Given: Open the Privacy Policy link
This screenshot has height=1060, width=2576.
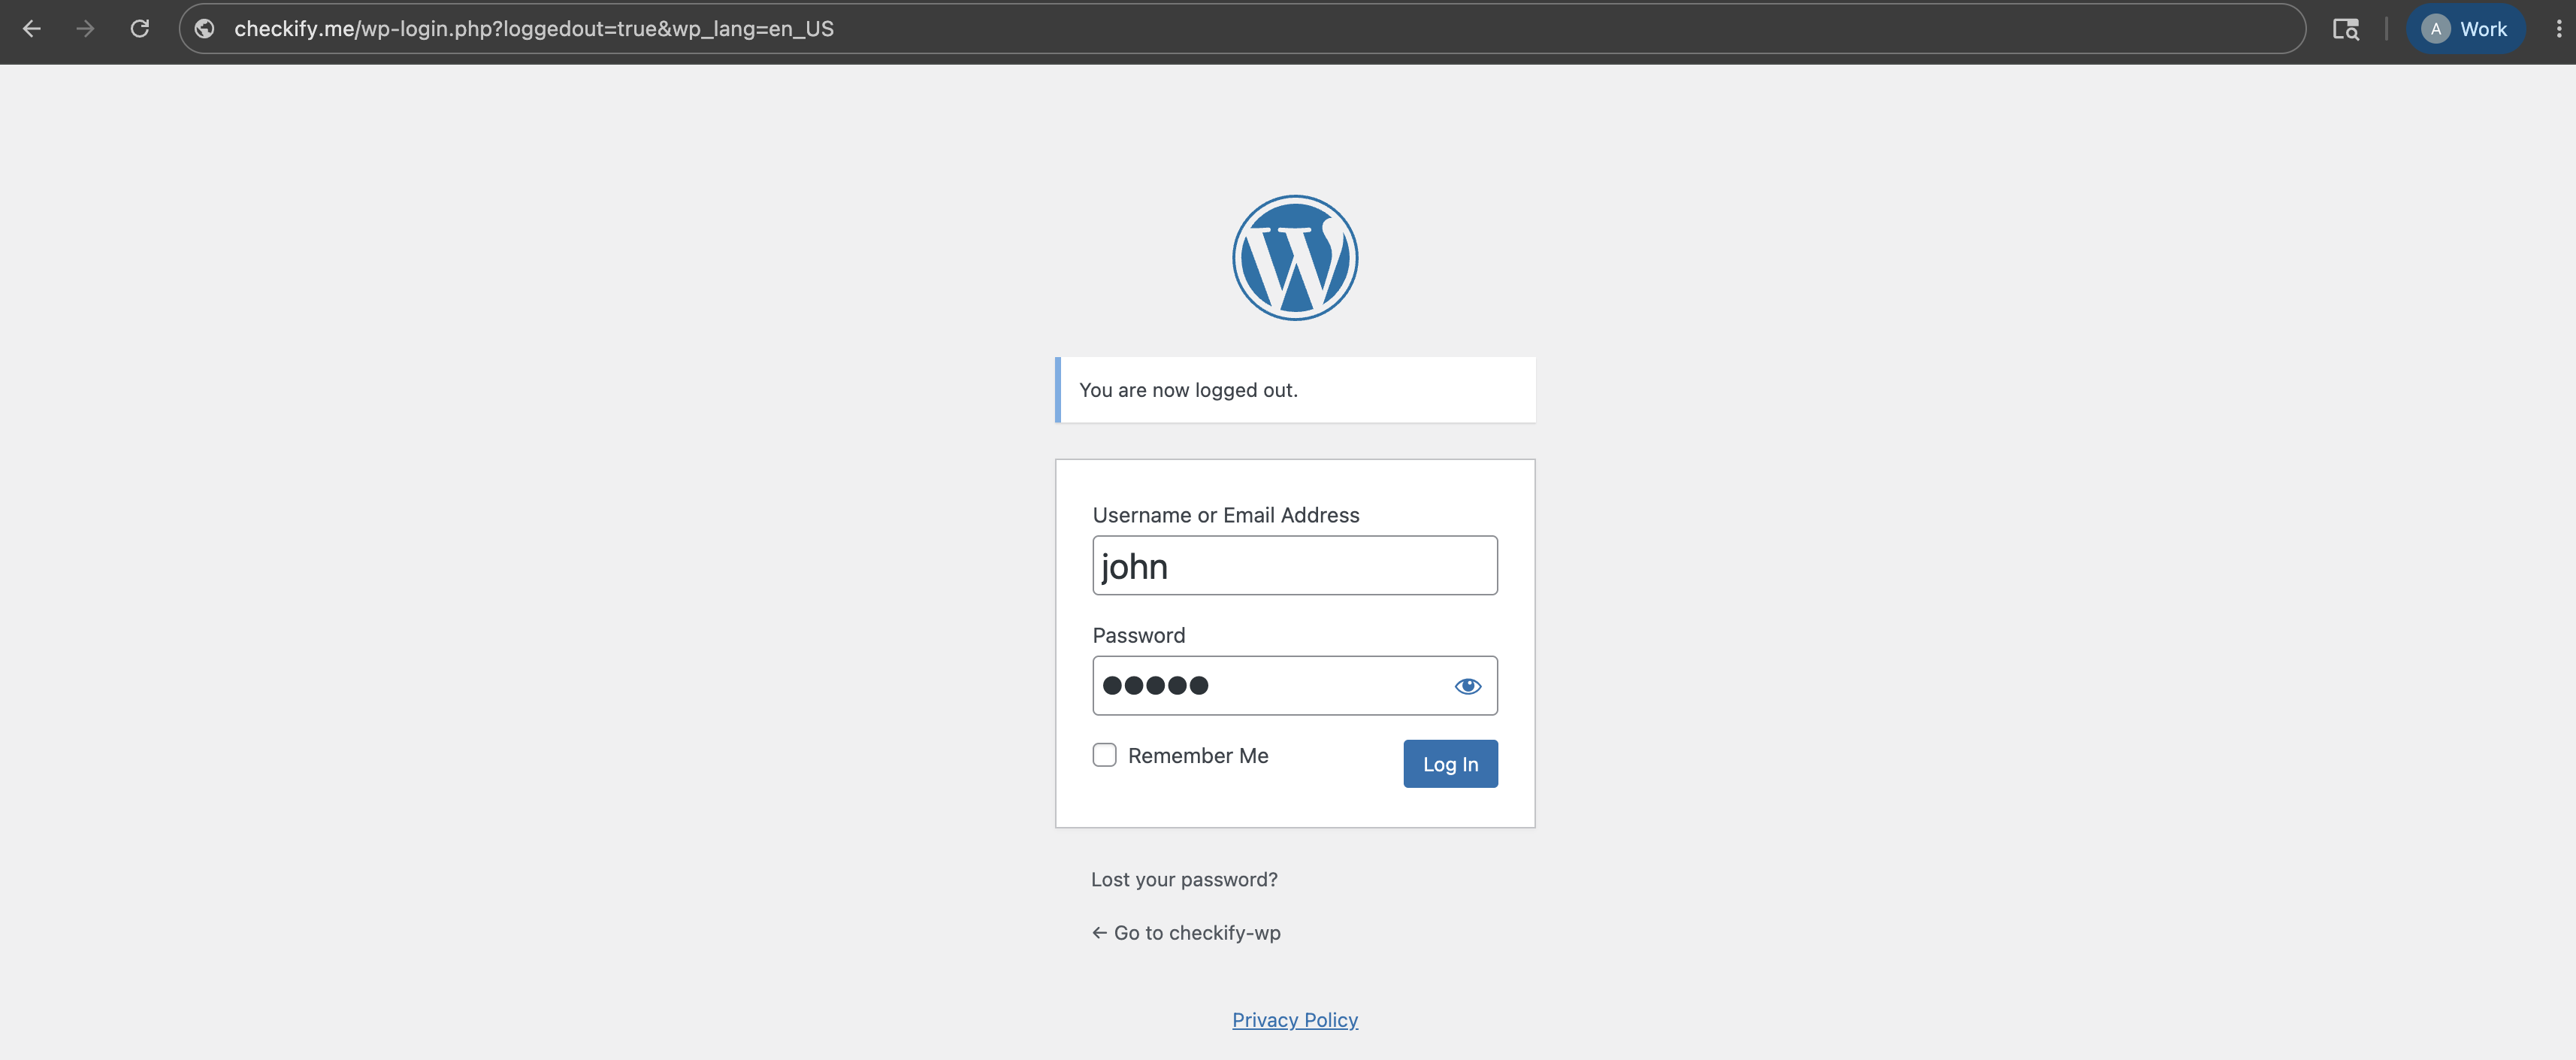Looking at the screenshot, I should [1295, 1019].
